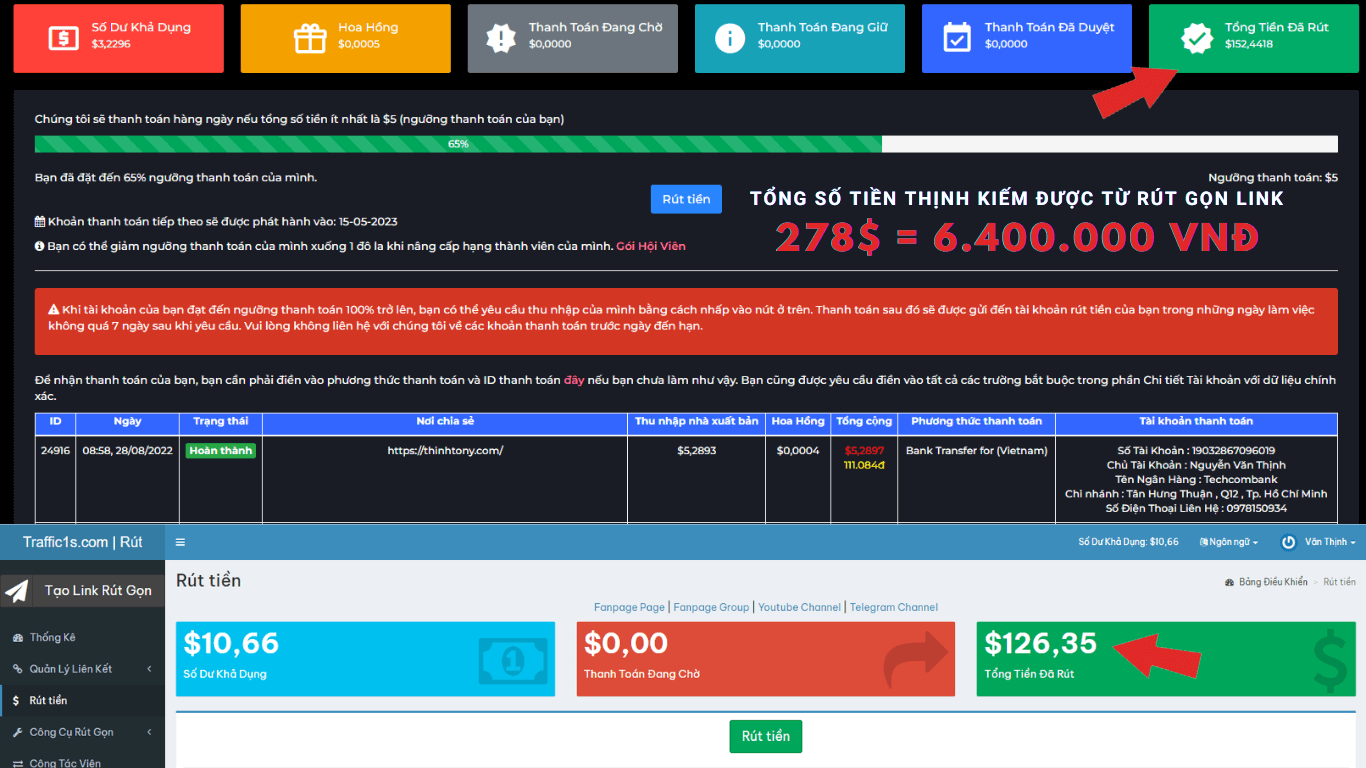
Task: Click the power icon next to Văn Thịnh
Action: click(x=1288, y=542)
